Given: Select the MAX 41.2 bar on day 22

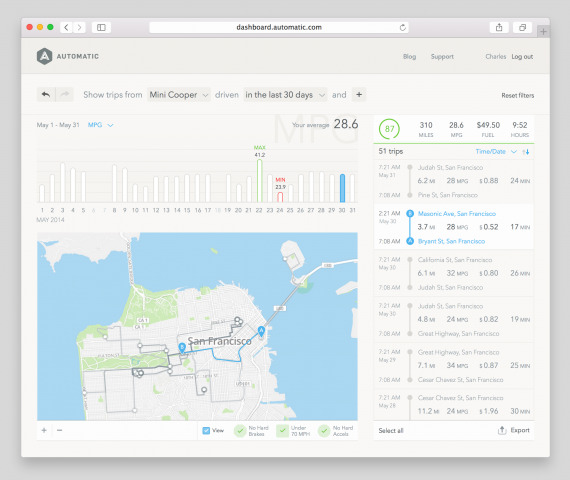Looking at the screenshot, I should pyautogui.click(x=260, y=181).
